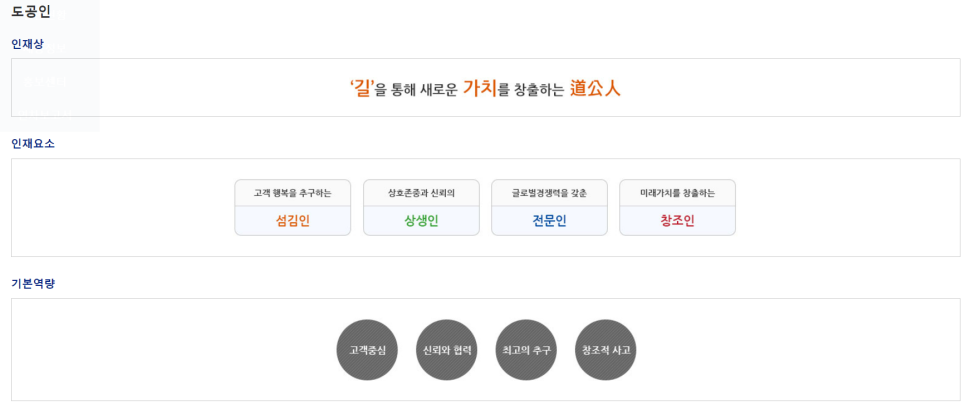Click the 최고의 추구 circle badge
Image resolution: width=966 pixels, height=405 pixels.
(526, 350)
